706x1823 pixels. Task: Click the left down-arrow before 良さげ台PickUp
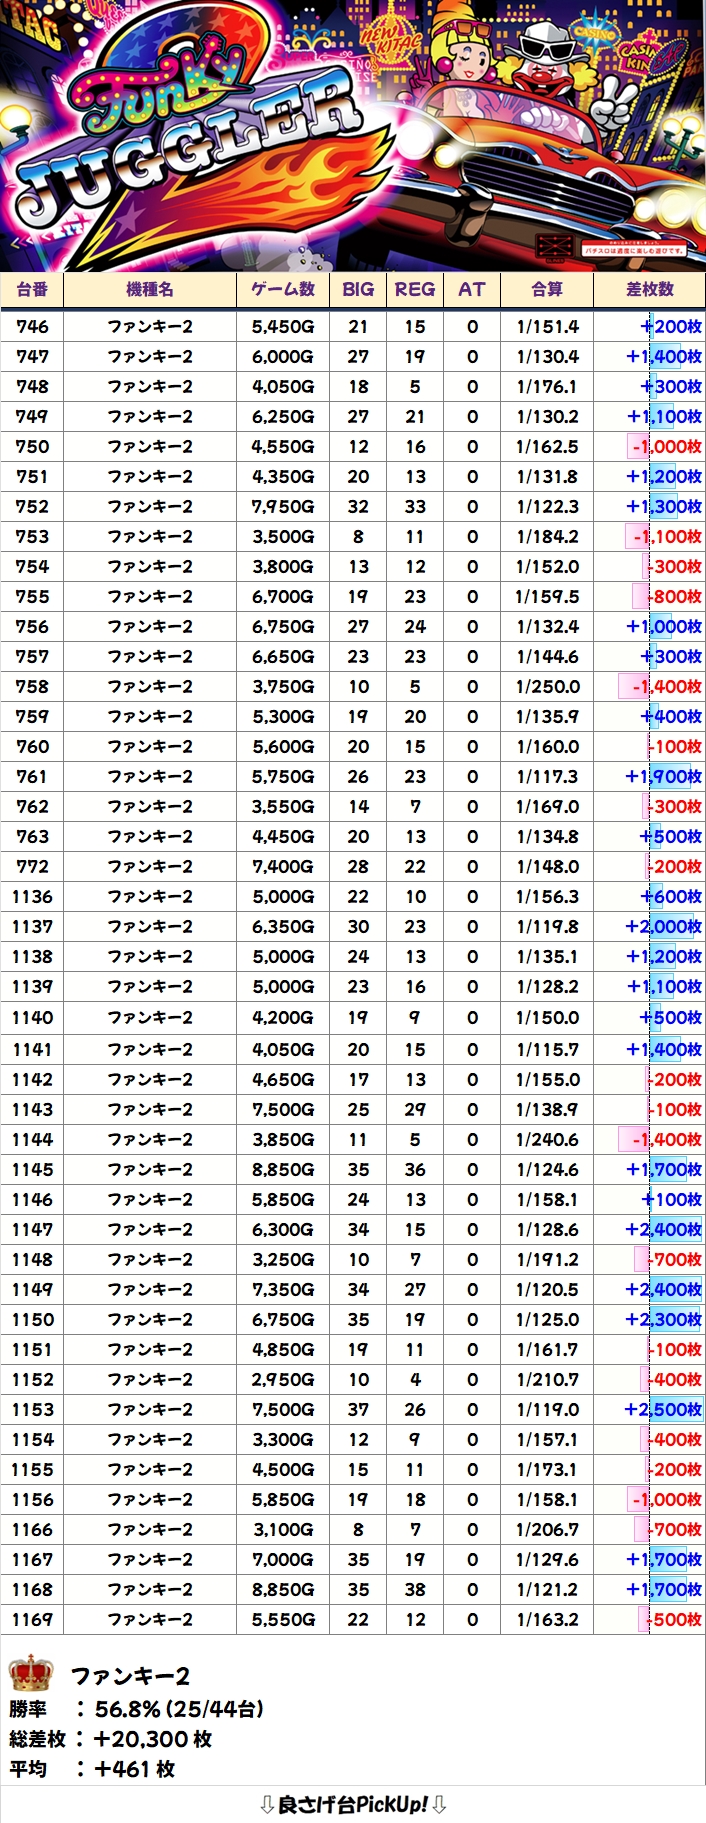pos(266,1804)
